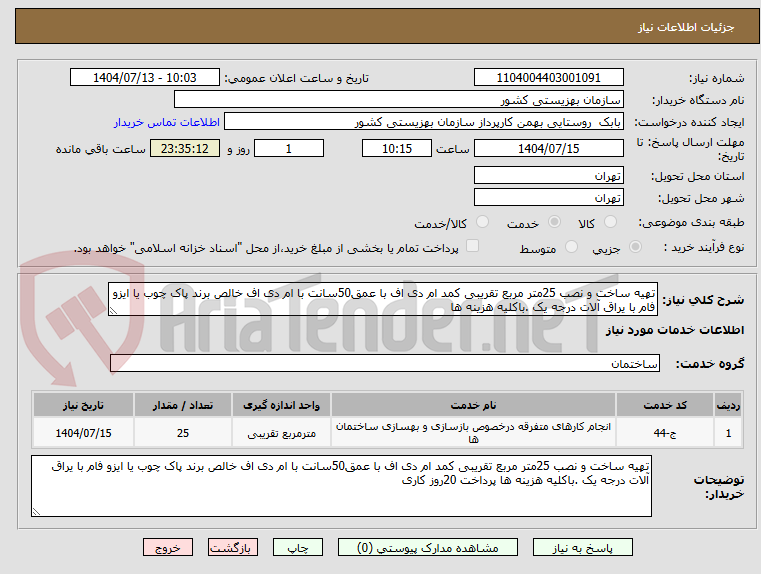Click the unit cell مترمربع تقریبی
Viewport: 761px width, 574px height.
coord(281,433)
